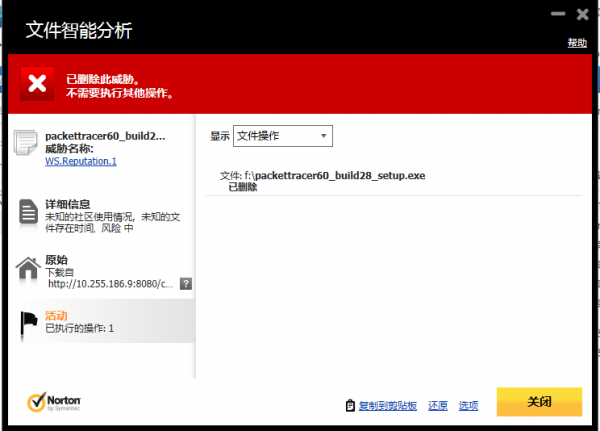The image size is (600, 431).
Task: Click the 已执行的操作: 1 text
Action: (79, 328)
